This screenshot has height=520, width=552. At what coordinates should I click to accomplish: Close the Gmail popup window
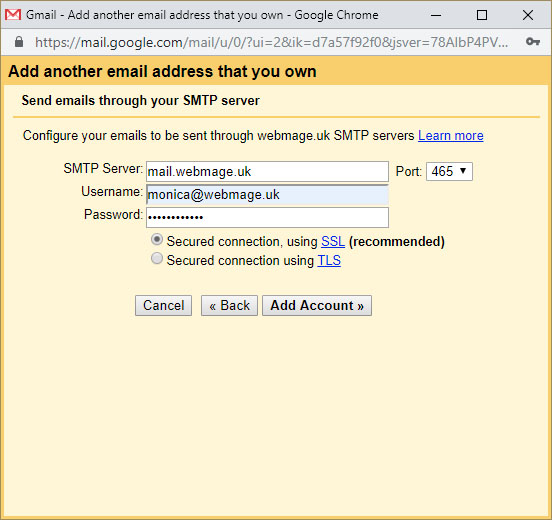tap(528, 15)
